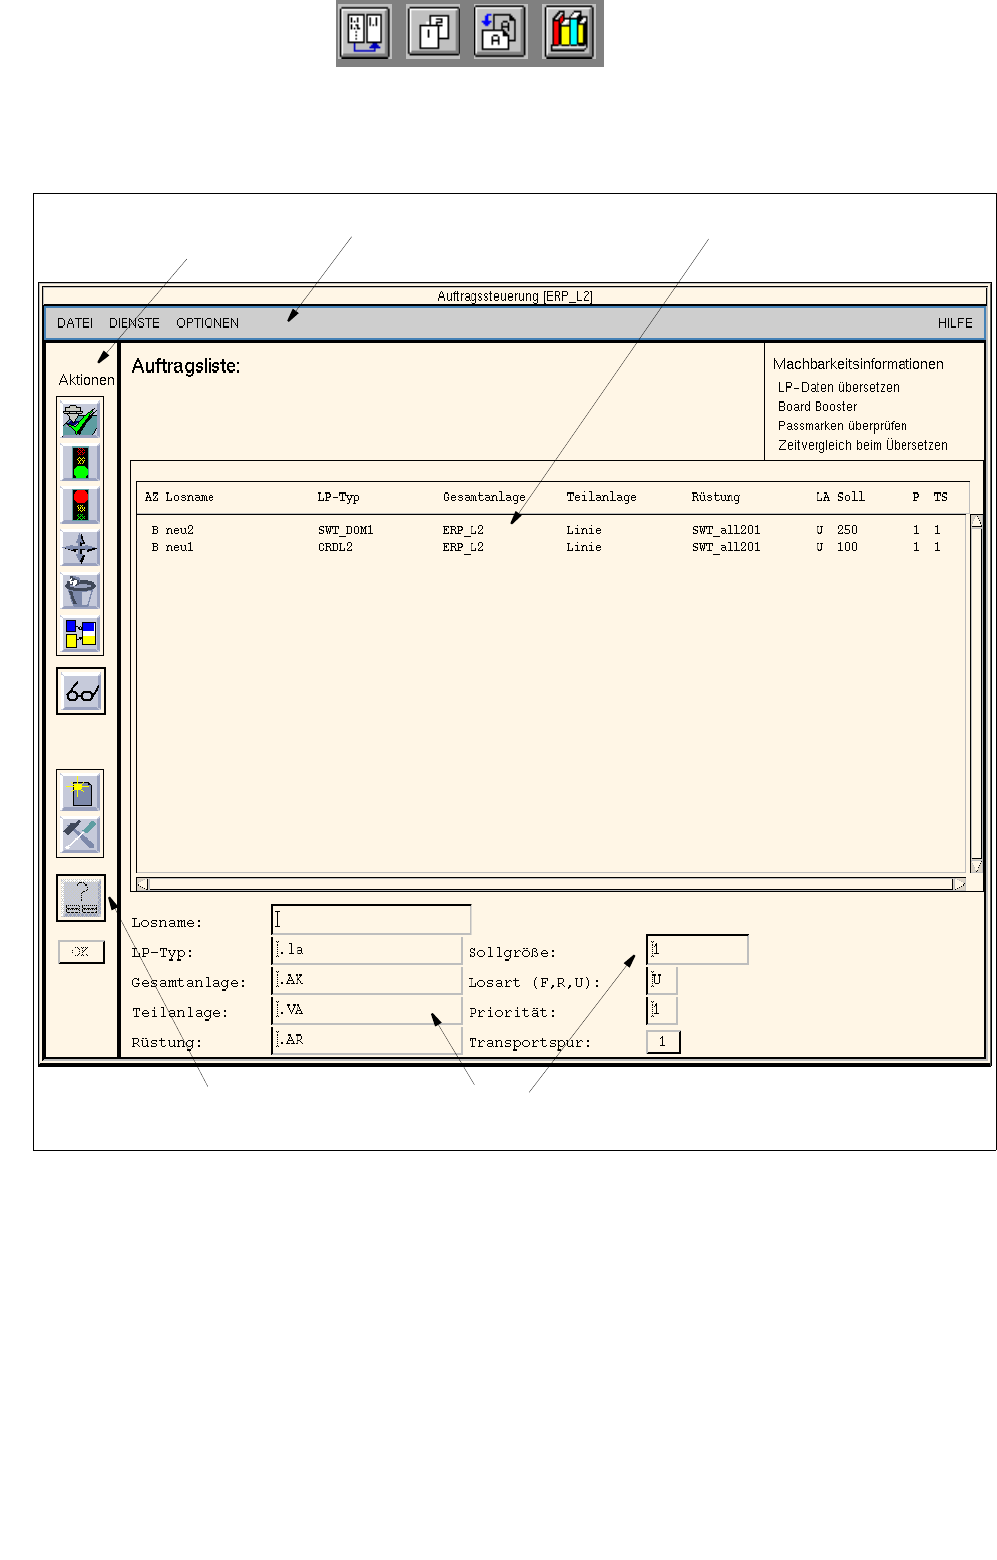Open the OPTIONEN menu

207,323
